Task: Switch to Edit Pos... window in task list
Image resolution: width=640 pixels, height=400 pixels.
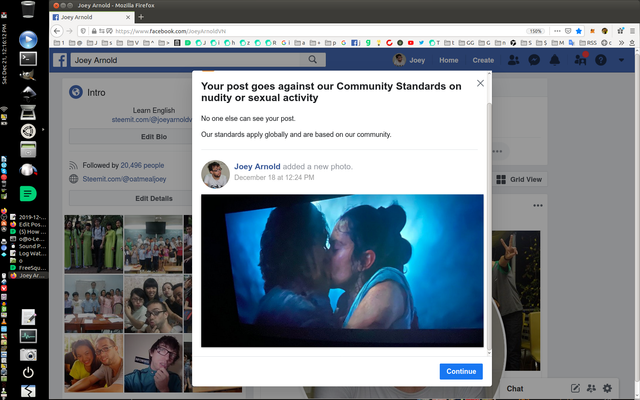Action: [x=28, y=224]
